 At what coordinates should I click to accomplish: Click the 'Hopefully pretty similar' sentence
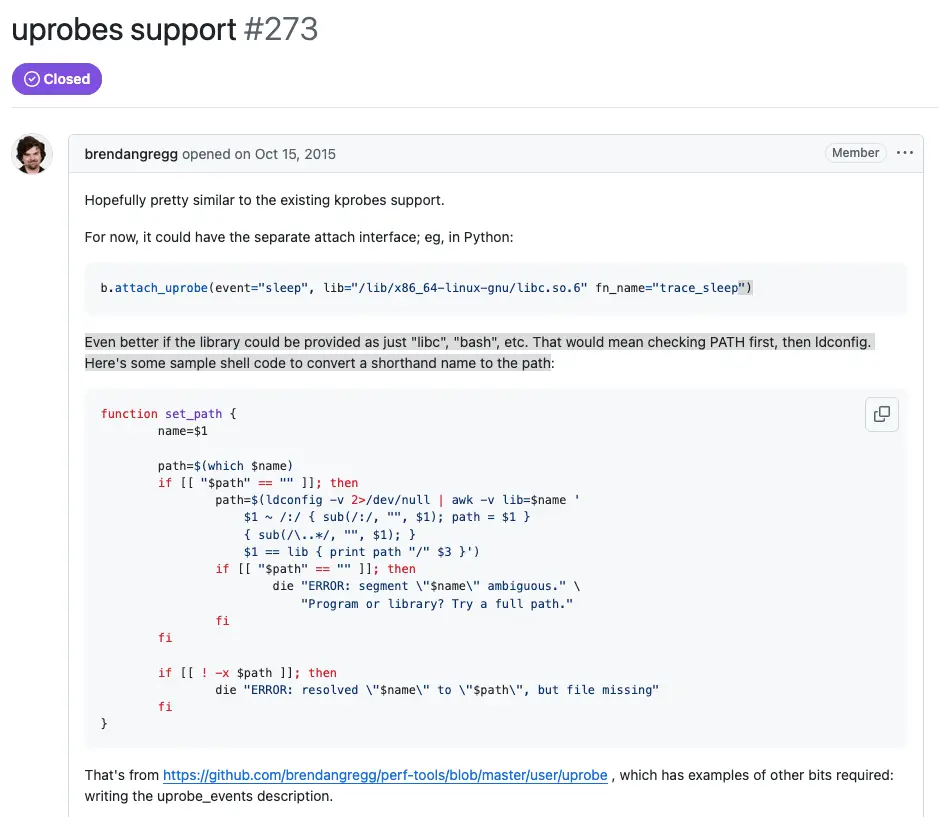coord(264,200)
